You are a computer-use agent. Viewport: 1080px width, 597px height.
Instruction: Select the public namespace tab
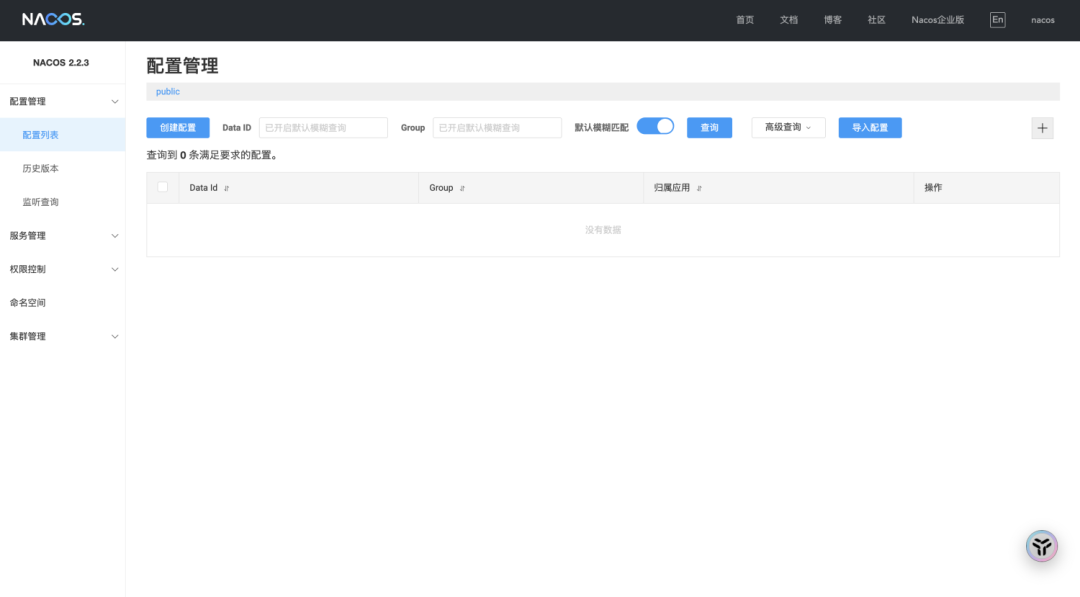[167, 92]
